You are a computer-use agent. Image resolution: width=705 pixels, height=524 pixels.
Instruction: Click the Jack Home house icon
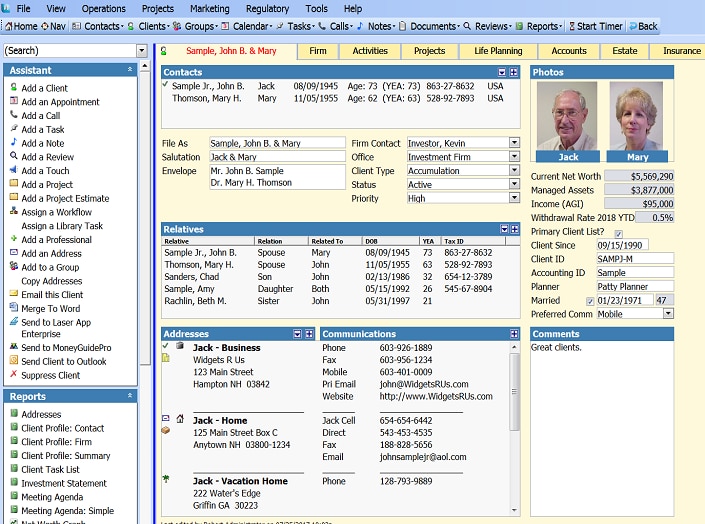pyautogui.click(x=180, y=419)
